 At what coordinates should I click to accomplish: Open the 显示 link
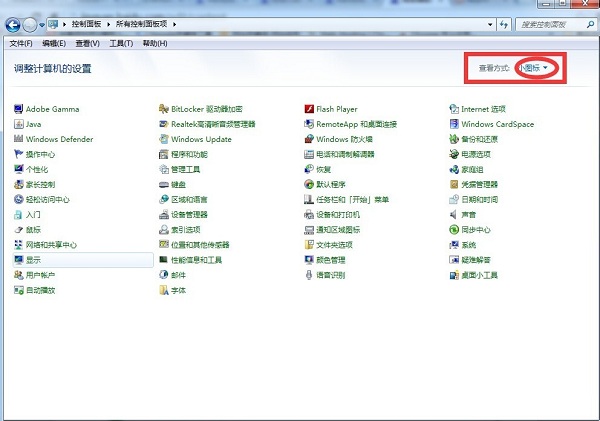coord(33,260)
